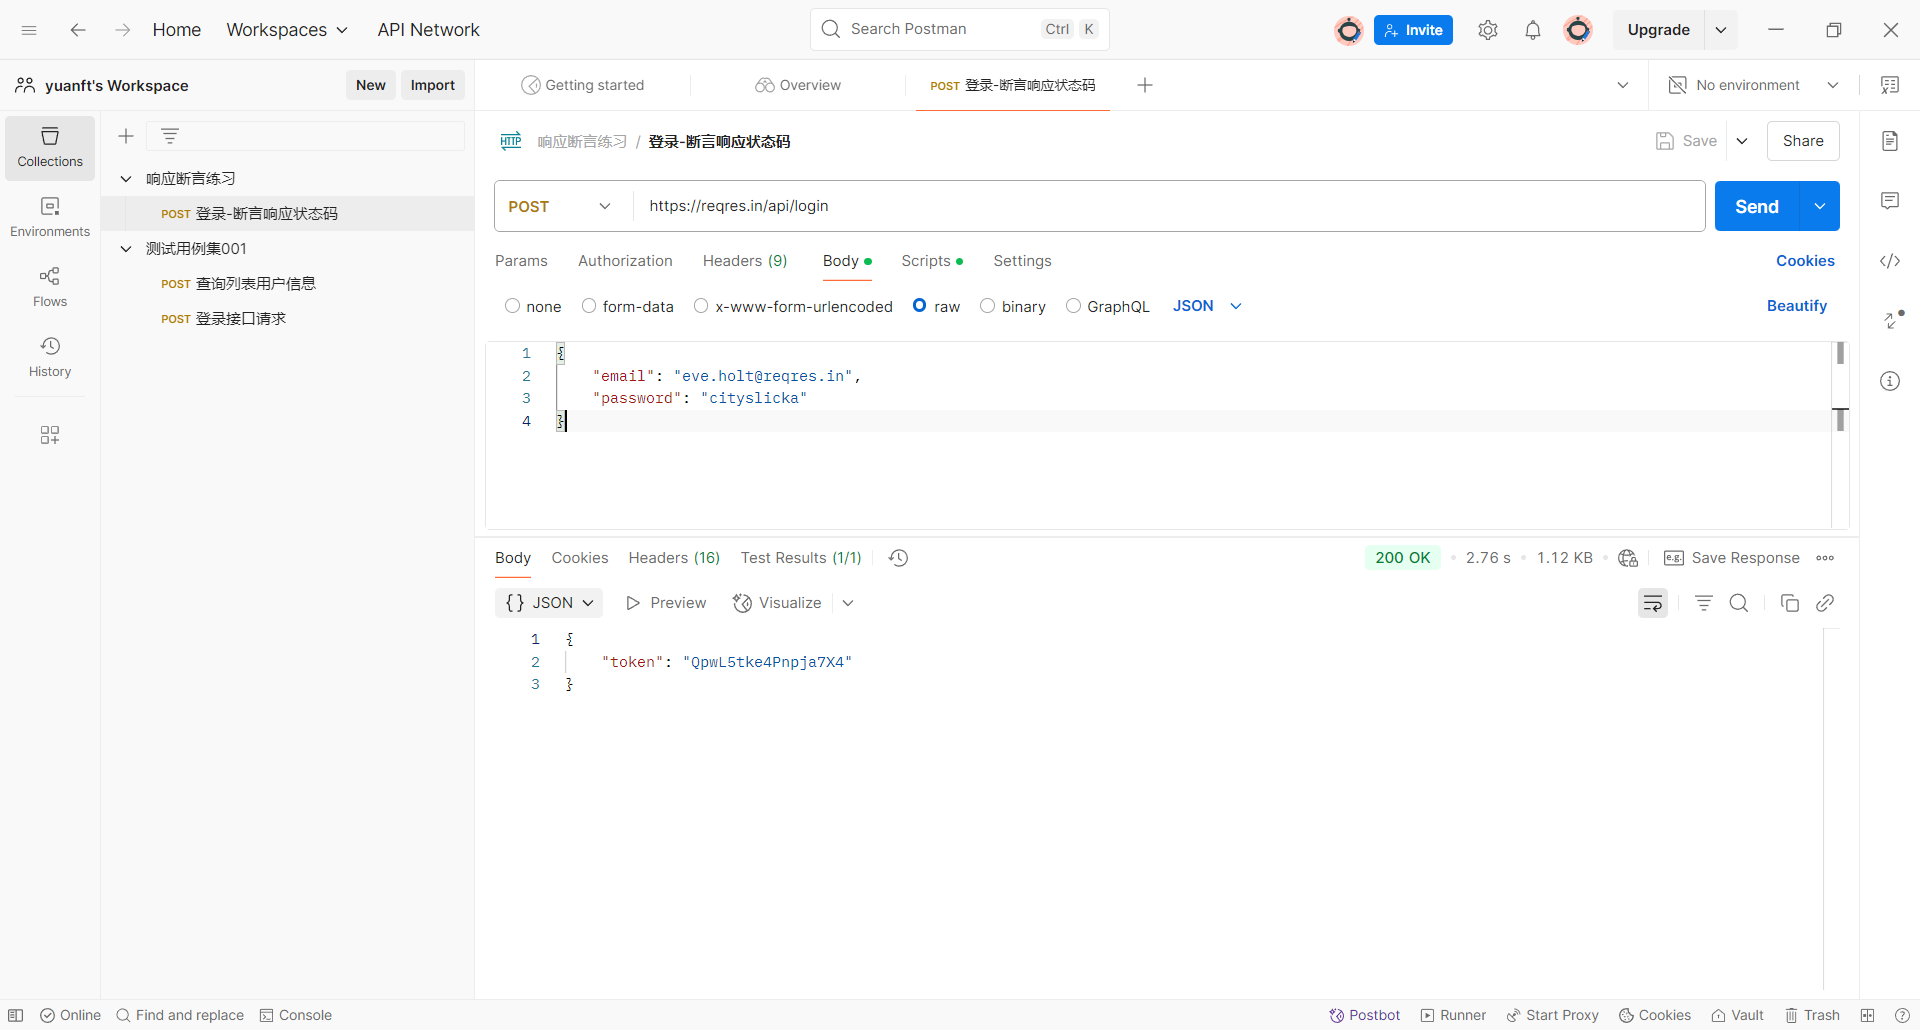Go back with the left arrow icon
The height and width of the screenshot is (1030, 1920).
(x=78, y=30)
